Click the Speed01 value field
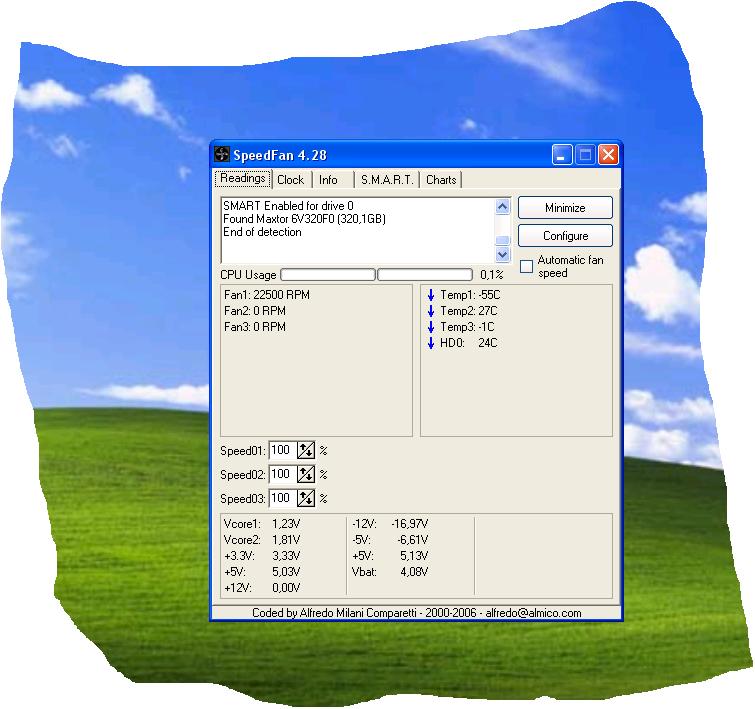Viewport: 755px width, 709px height. coord(283,450)
